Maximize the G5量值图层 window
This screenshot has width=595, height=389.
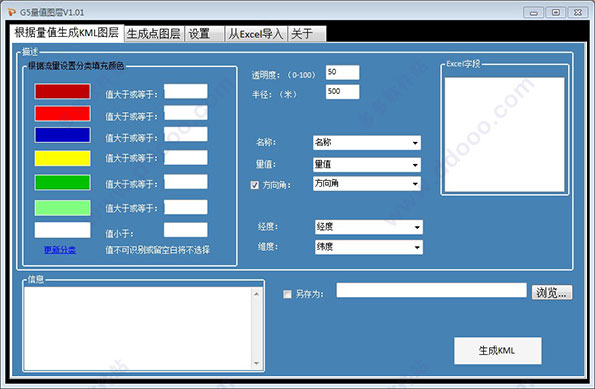pos(556,13)
